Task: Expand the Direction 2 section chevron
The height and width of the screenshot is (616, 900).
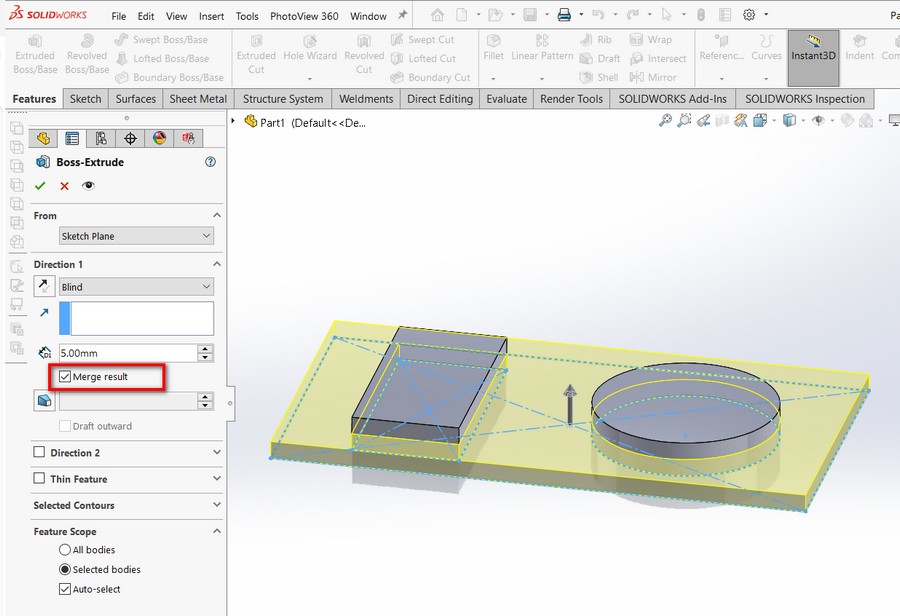Action: [x=217, y=452]
